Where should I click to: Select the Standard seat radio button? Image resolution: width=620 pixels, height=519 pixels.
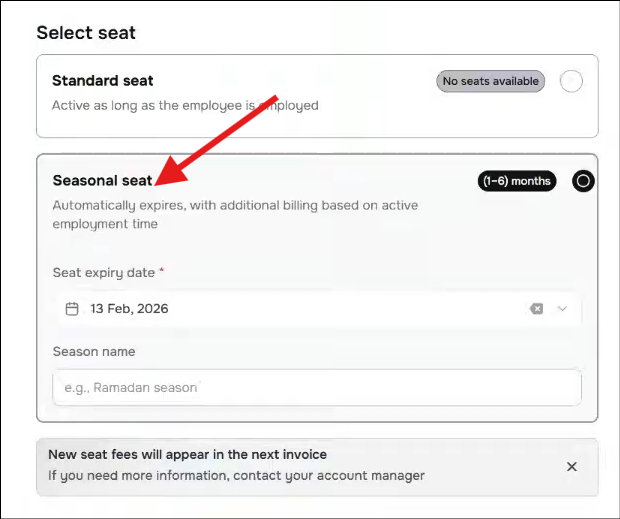click(x=571, y=82)
